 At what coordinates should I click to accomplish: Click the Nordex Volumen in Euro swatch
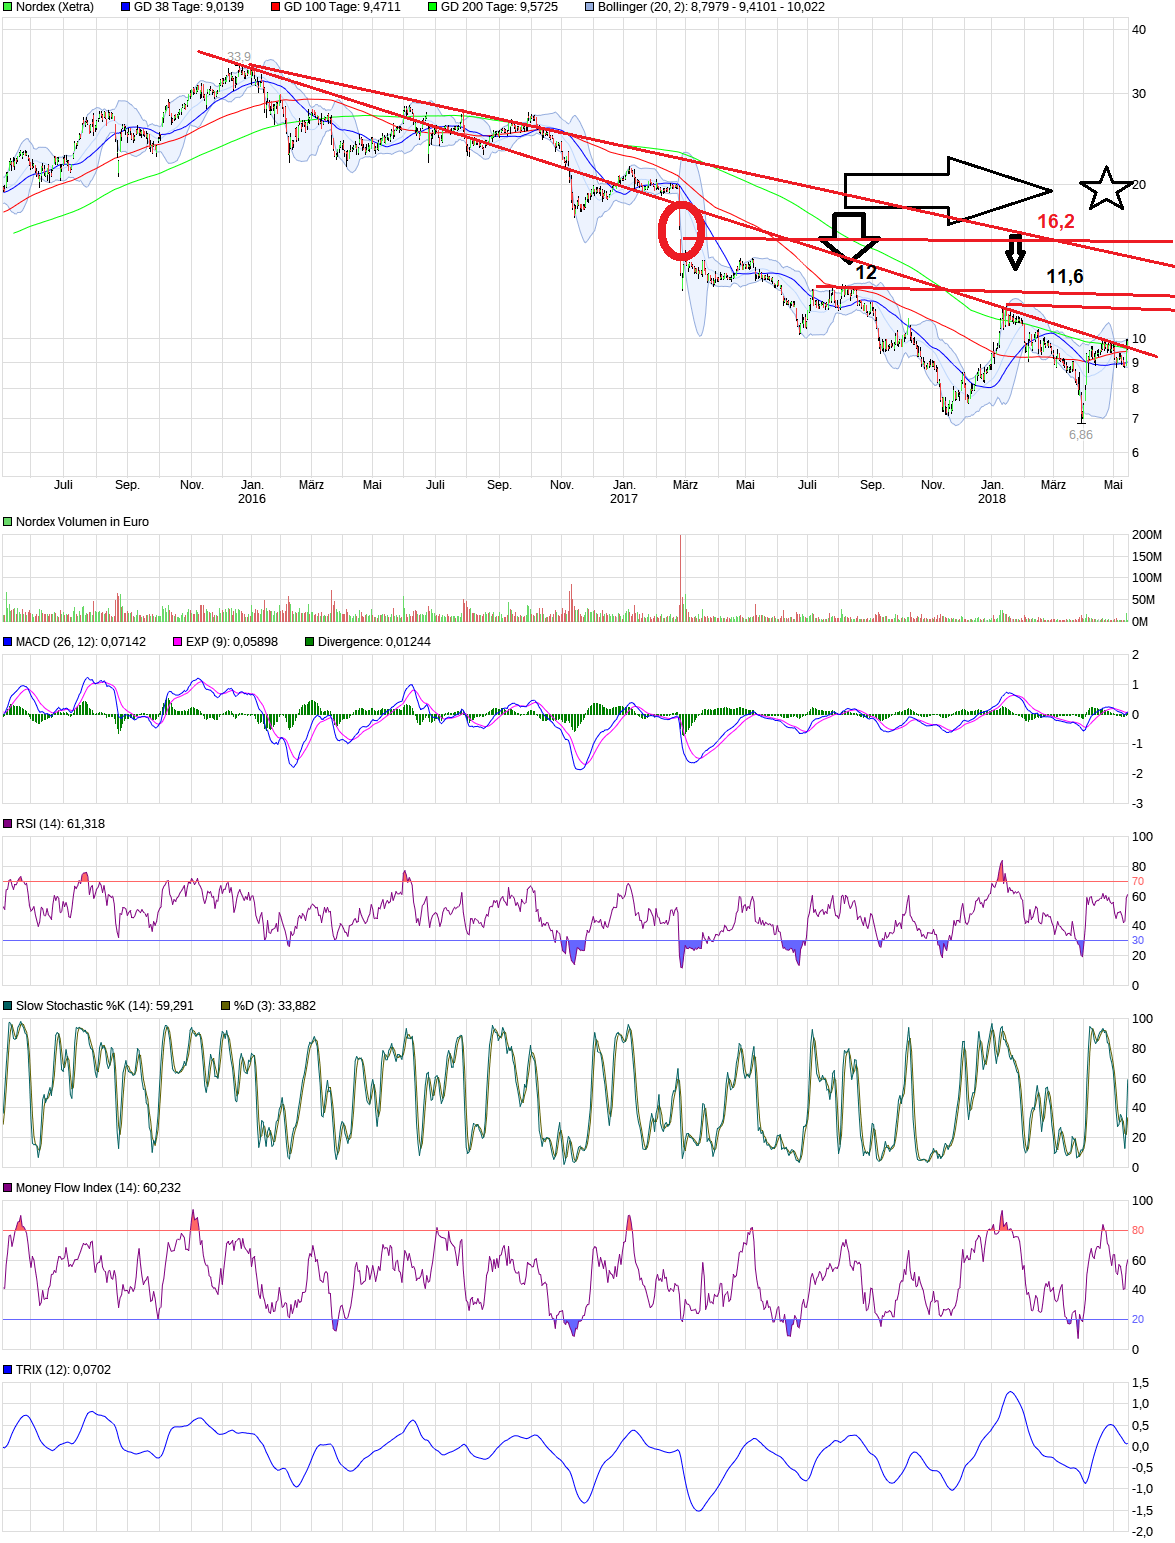click(8, 522)
